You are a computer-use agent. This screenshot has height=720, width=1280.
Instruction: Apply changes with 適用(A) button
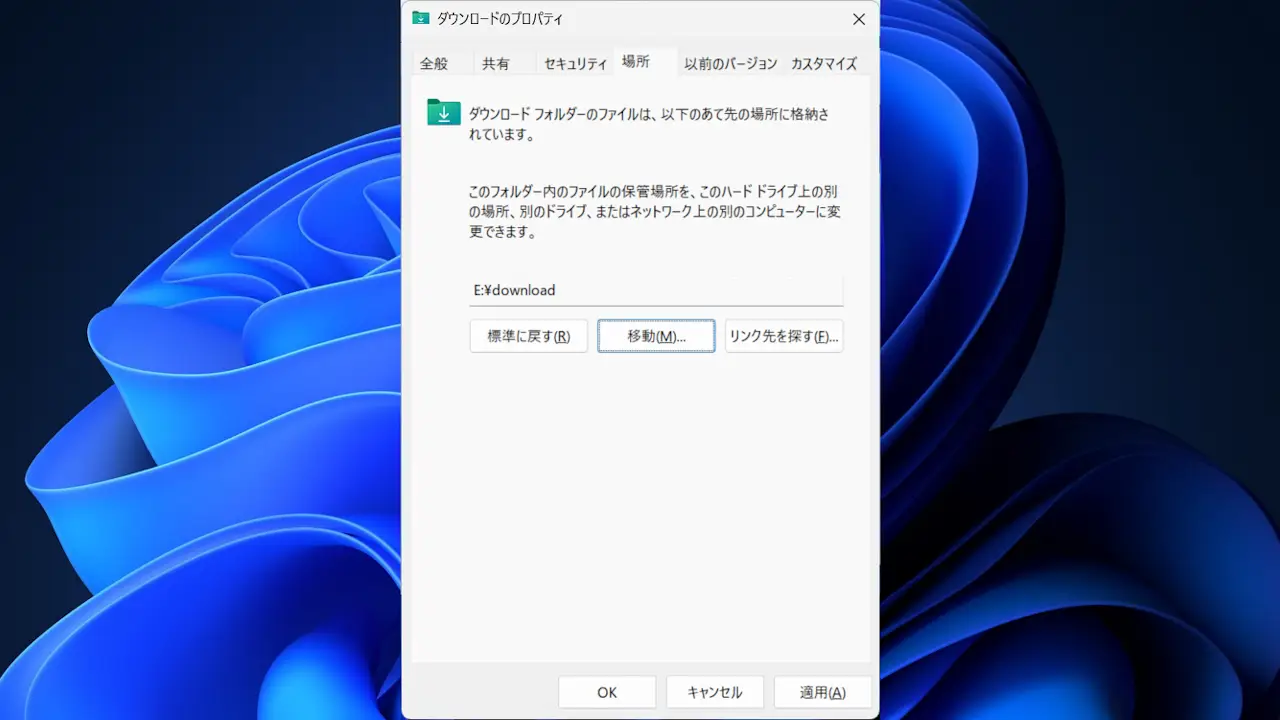pyautogui.click(x=822, y=692)
